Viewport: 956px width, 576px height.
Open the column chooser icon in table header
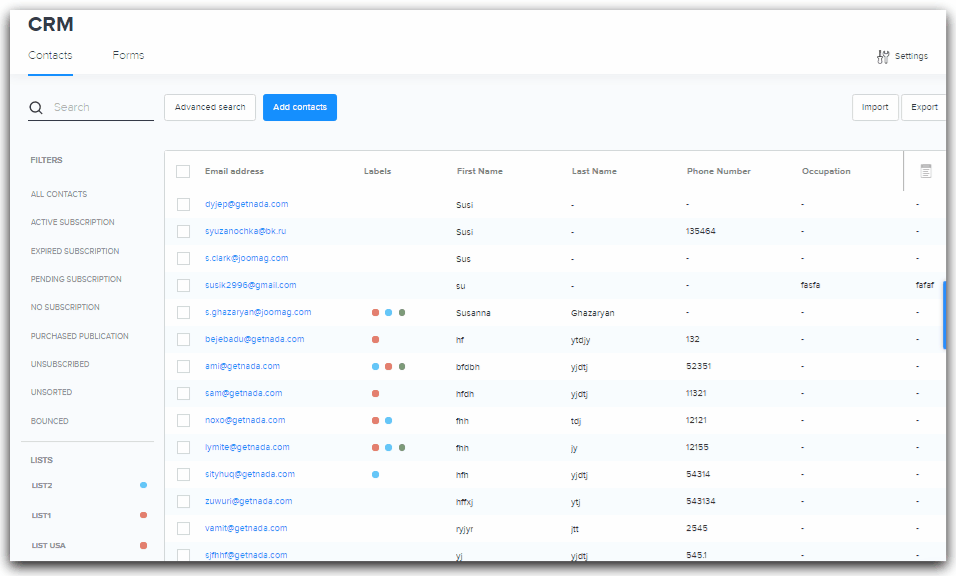pos(926,172)
